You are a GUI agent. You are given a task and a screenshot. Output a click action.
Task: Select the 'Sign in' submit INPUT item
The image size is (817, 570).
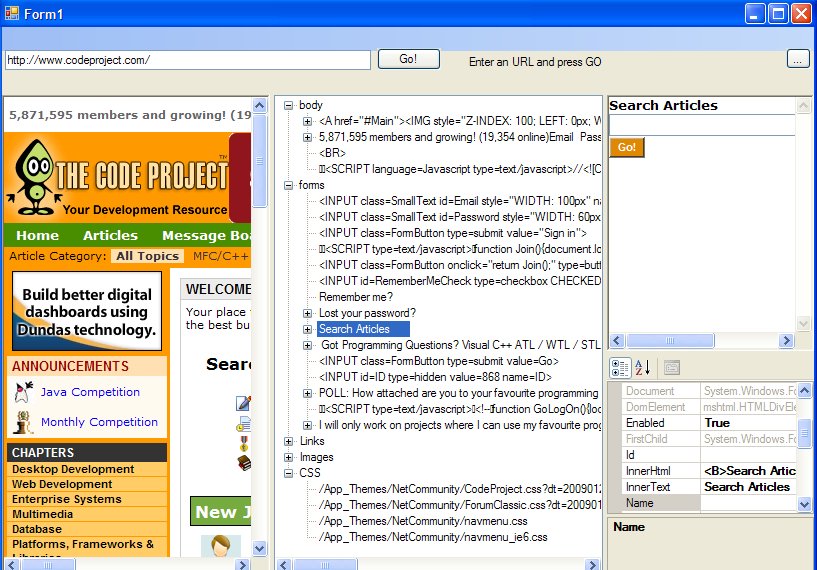pyautogui.click(x=453, y=233)
